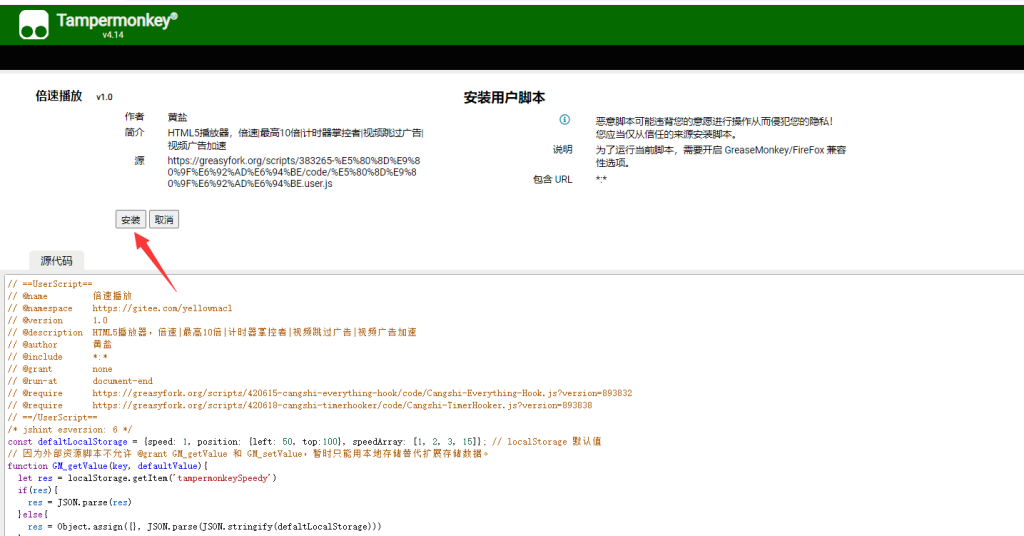Screen dimensions: 1024x536
Task: Click the @description line in the code
Action: pyautogui.click(x=212, y=332)
